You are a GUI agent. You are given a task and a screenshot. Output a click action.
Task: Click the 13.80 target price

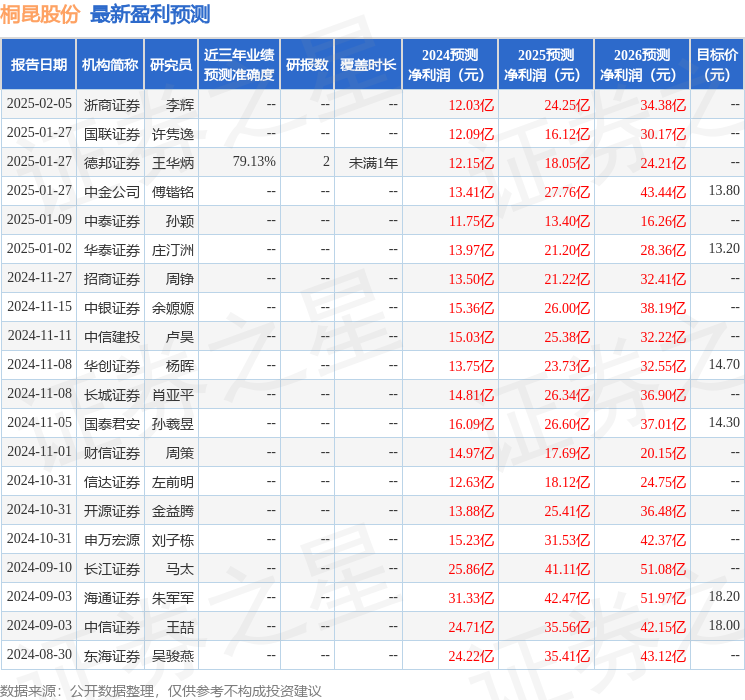point(724,191)
